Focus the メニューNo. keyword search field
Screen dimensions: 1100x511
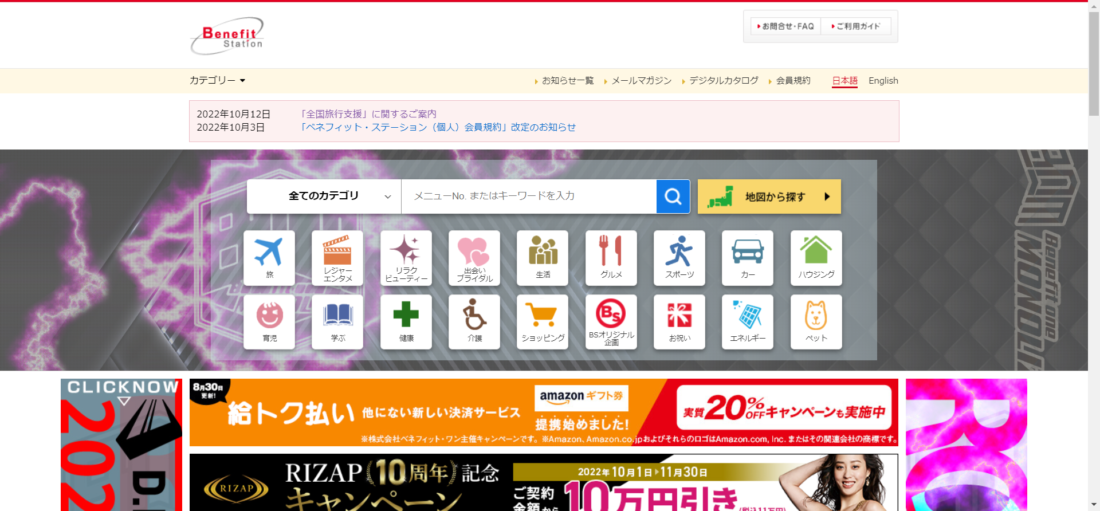529,197
